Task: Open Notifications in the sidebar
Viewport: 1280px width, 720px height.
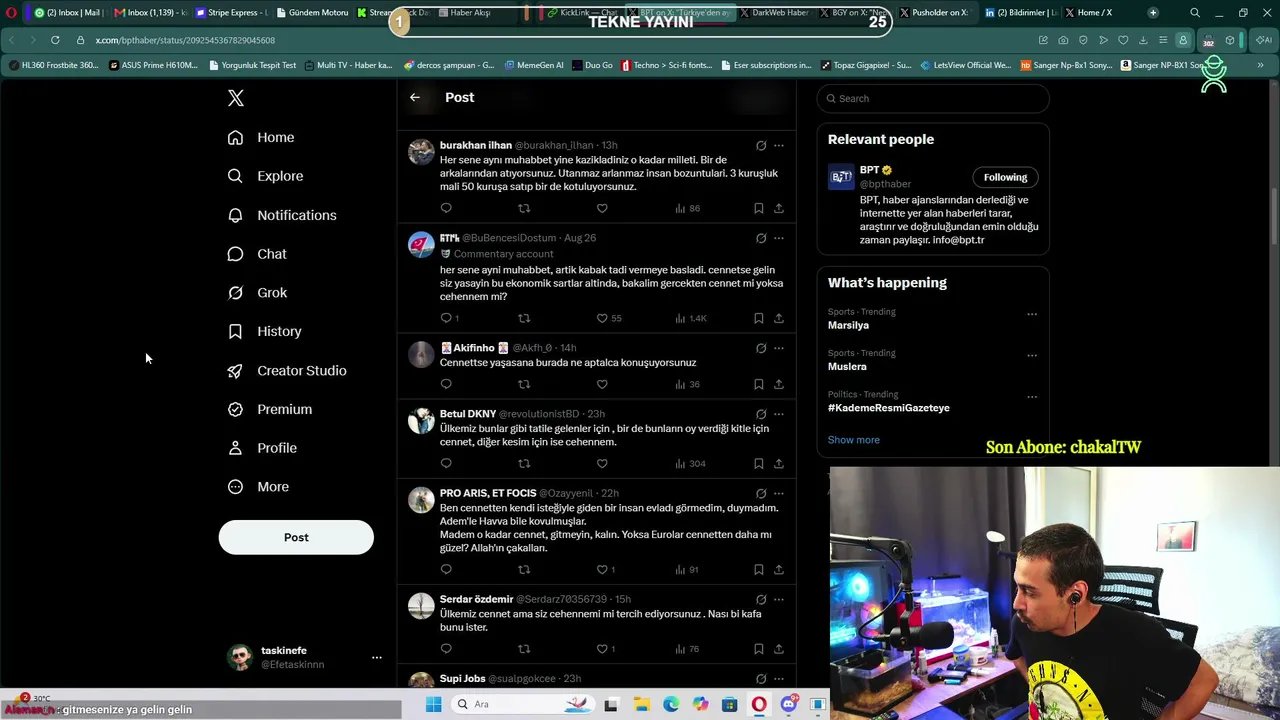Action: pos(282,215)
